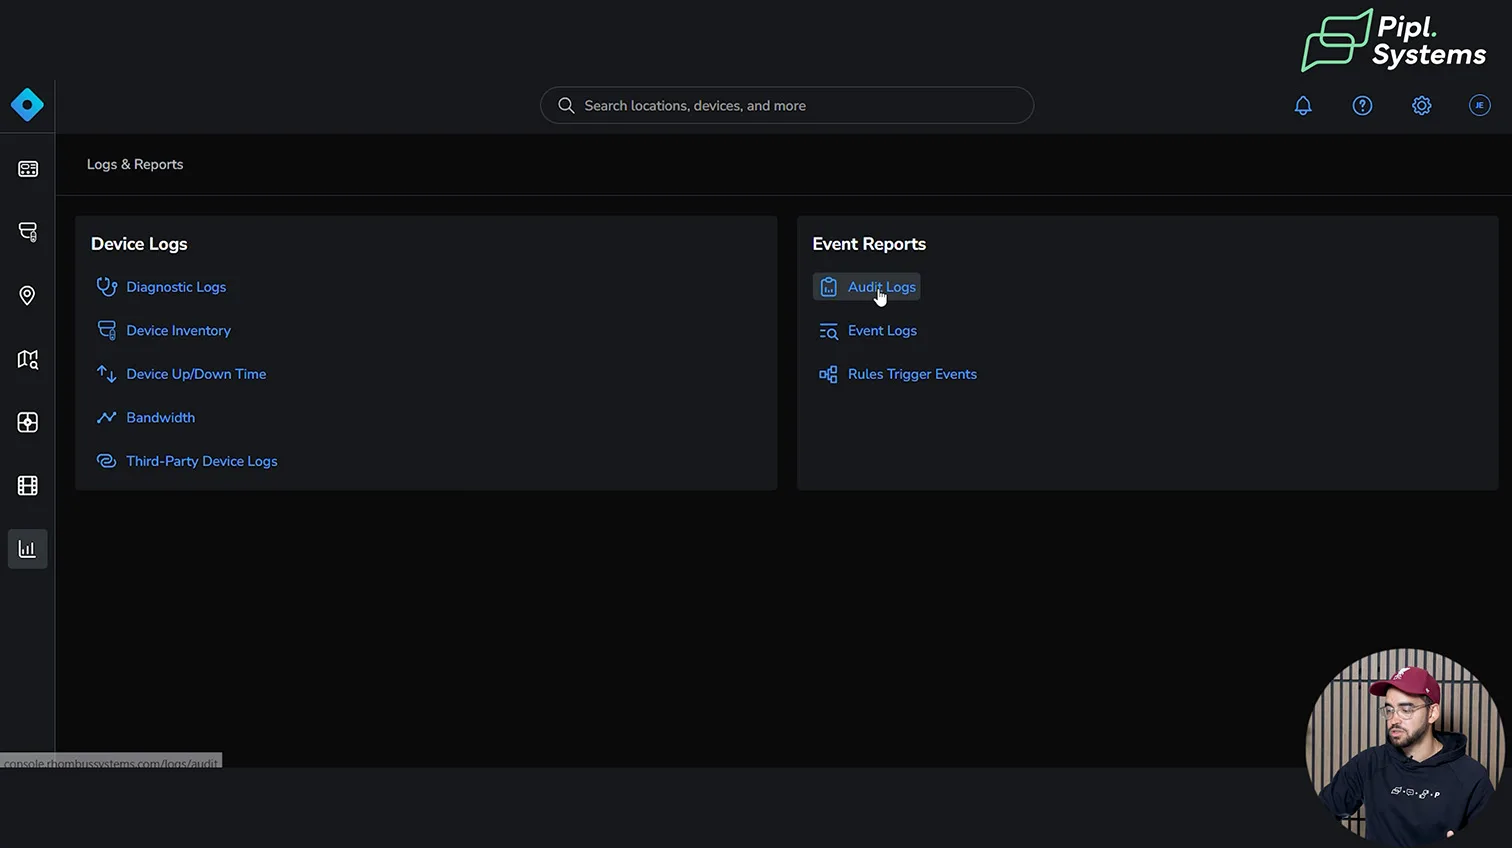Click the sparkle square sidebar icon
Image resolution: width=1512 pixels, height=848 pixels.
28,422
